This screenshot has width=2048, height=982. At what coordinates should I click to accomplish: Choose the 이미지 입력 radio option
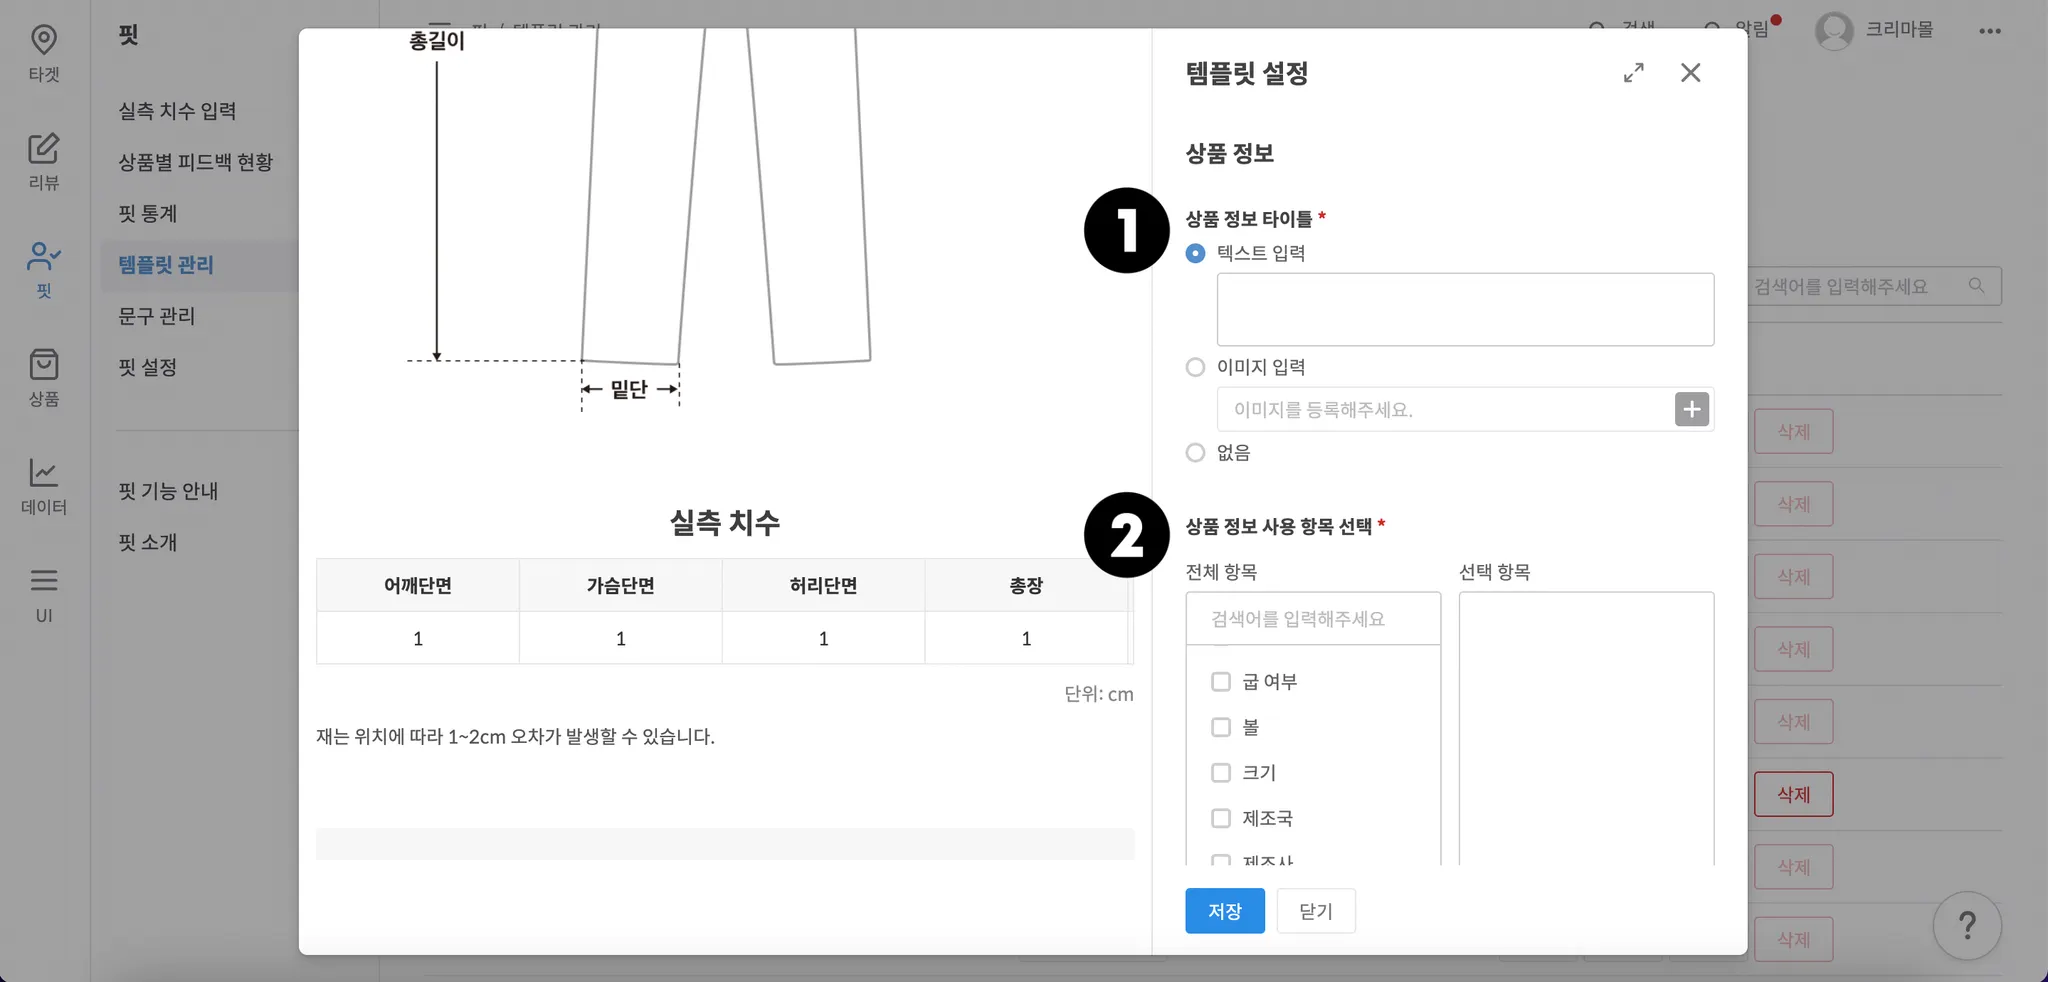pyautogui.click(x=1195, y=368)
